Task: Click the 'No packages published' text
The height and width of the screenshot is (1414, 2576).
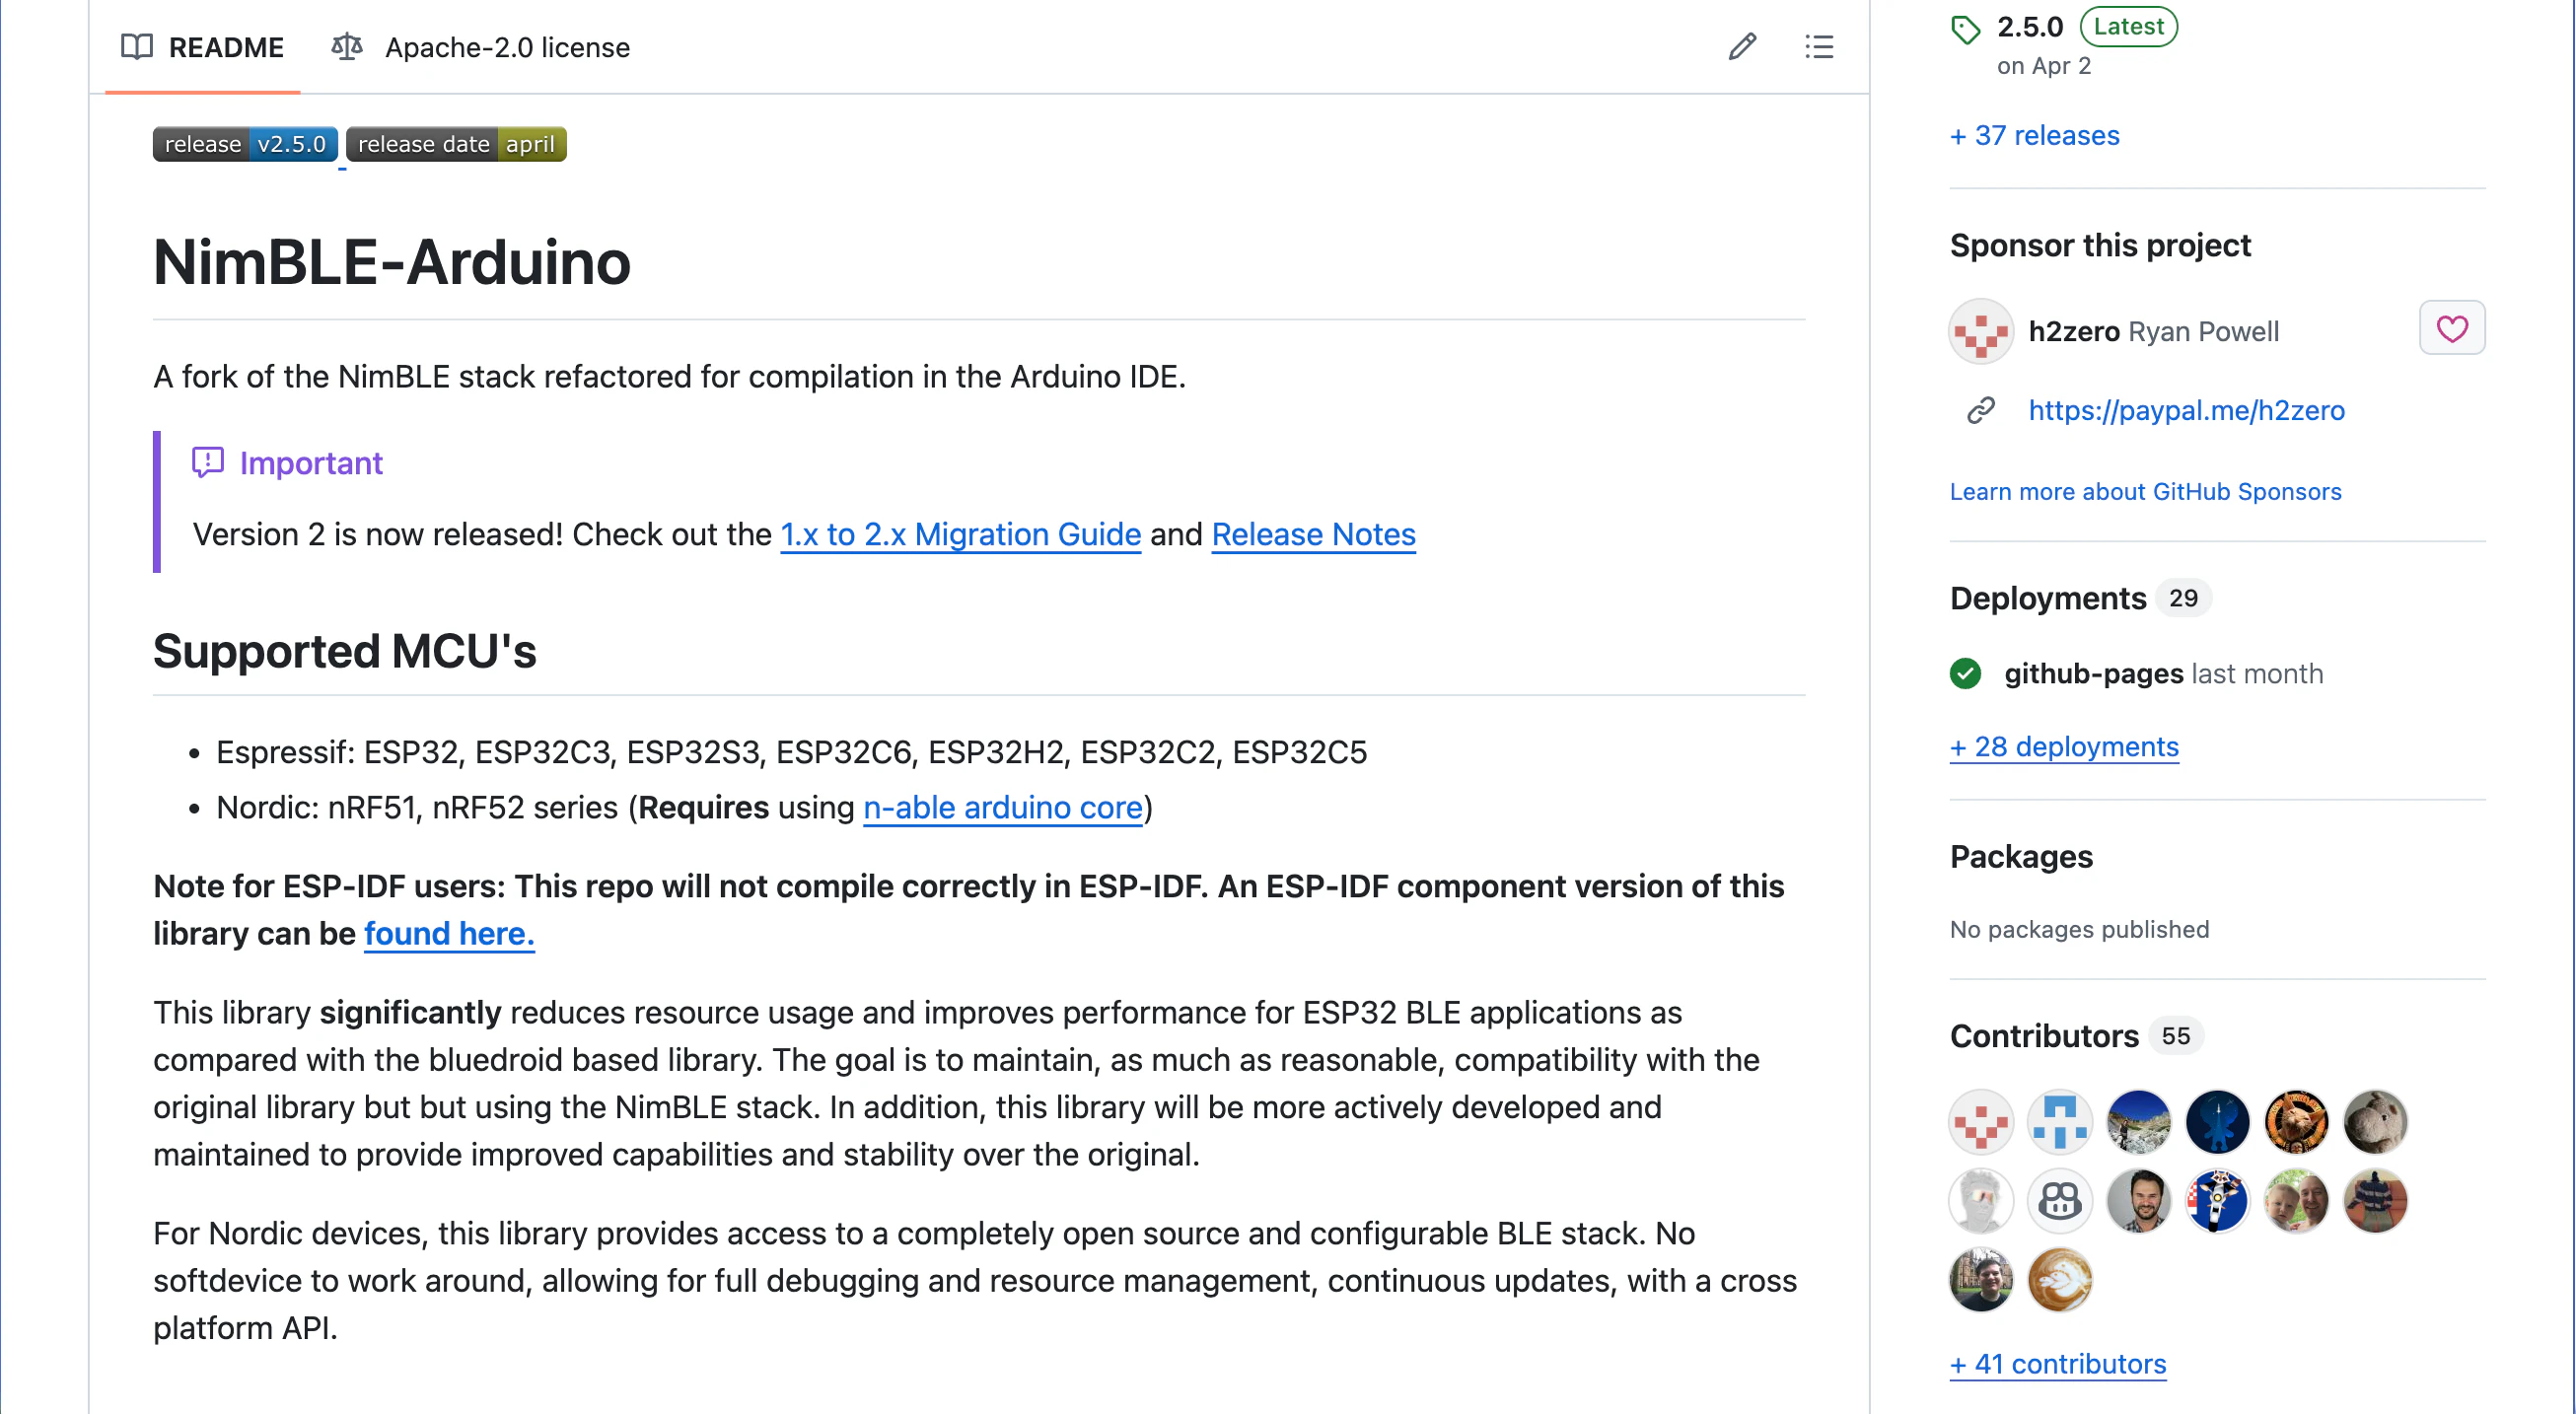Action: [2079, 929]
